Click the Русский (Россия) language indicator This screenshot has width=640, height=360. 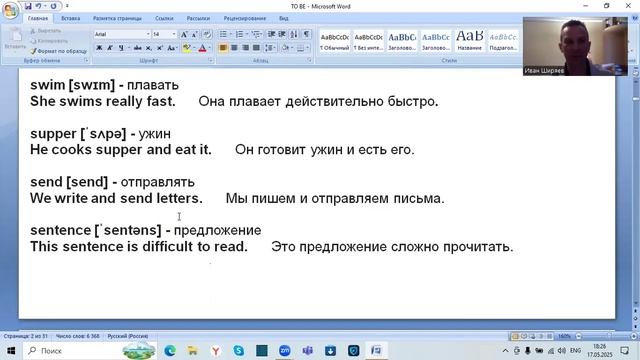(128, 336)
